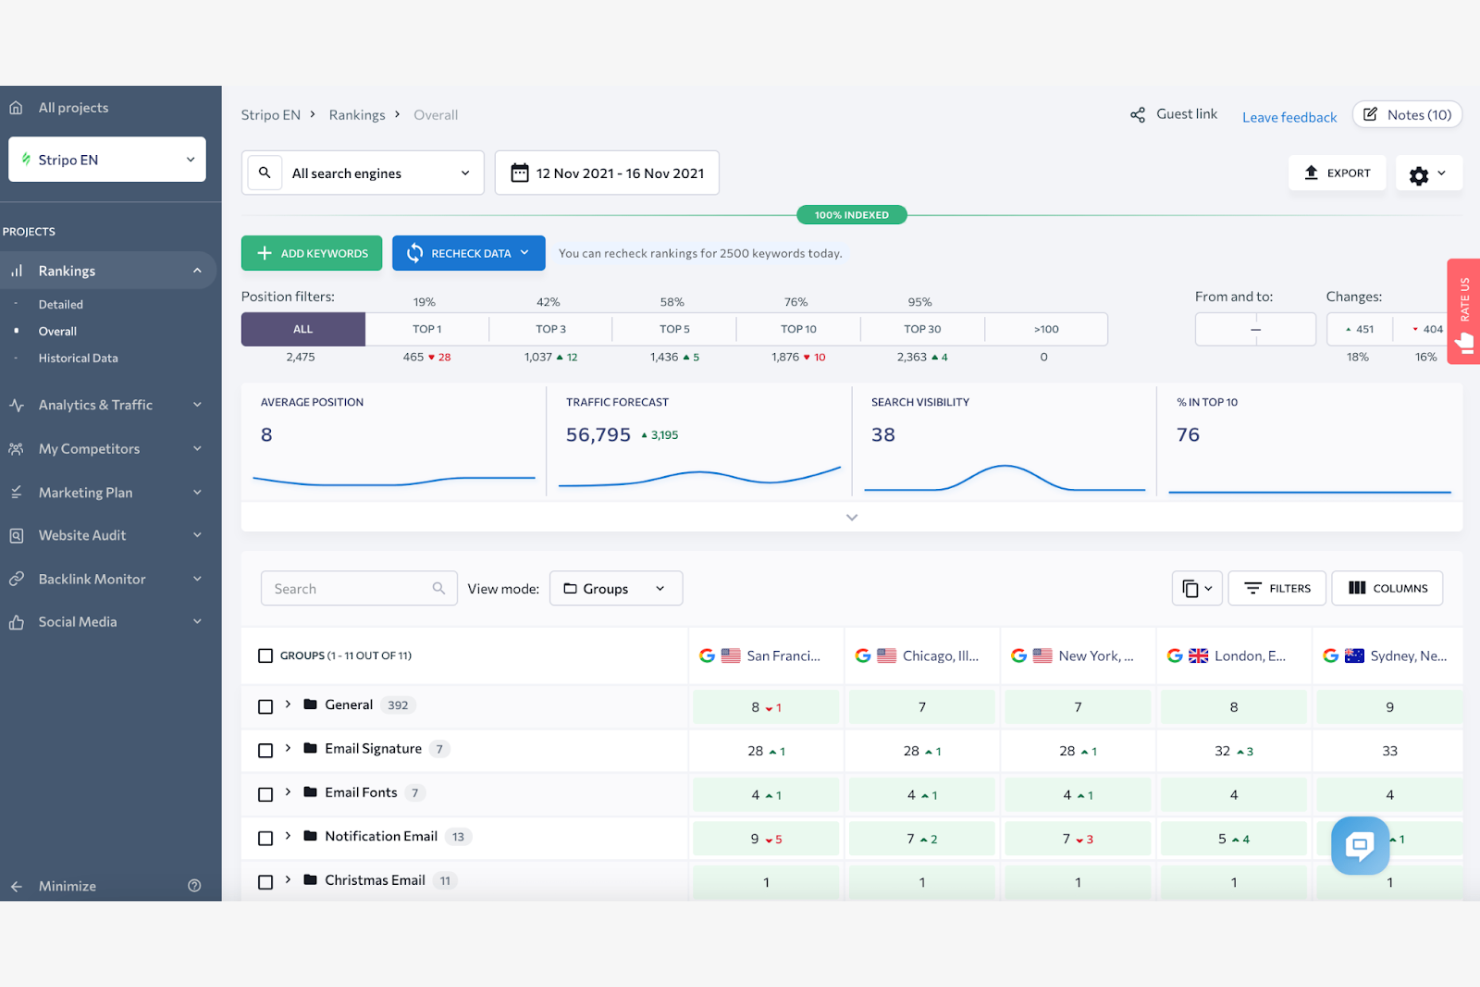Select the Backlink Monitor tool

click(90, 578)
